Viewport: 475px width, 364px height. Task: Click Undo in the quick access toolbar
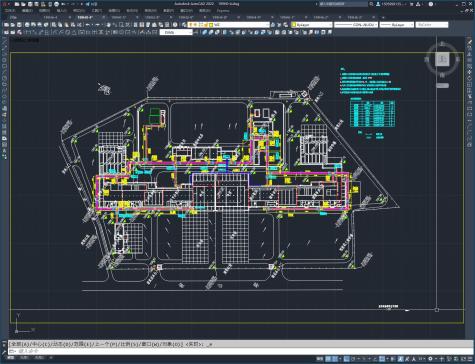pos(63,4)
